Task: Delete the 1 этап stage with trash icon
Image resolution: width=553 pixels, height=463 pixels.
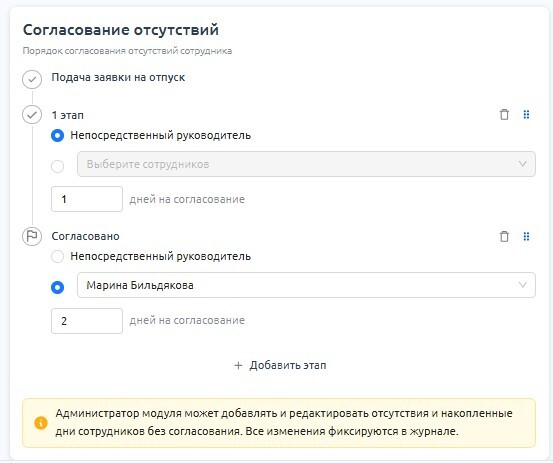Action: (504, 115)
